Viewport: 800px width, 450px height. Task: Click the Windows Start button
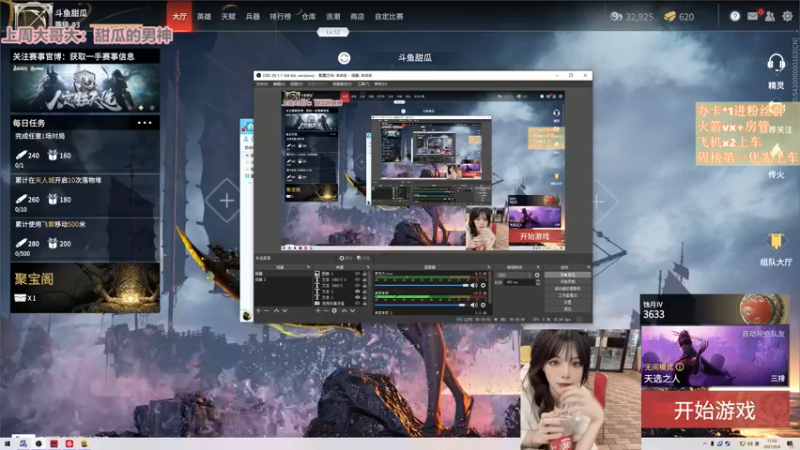click(7, 444)
